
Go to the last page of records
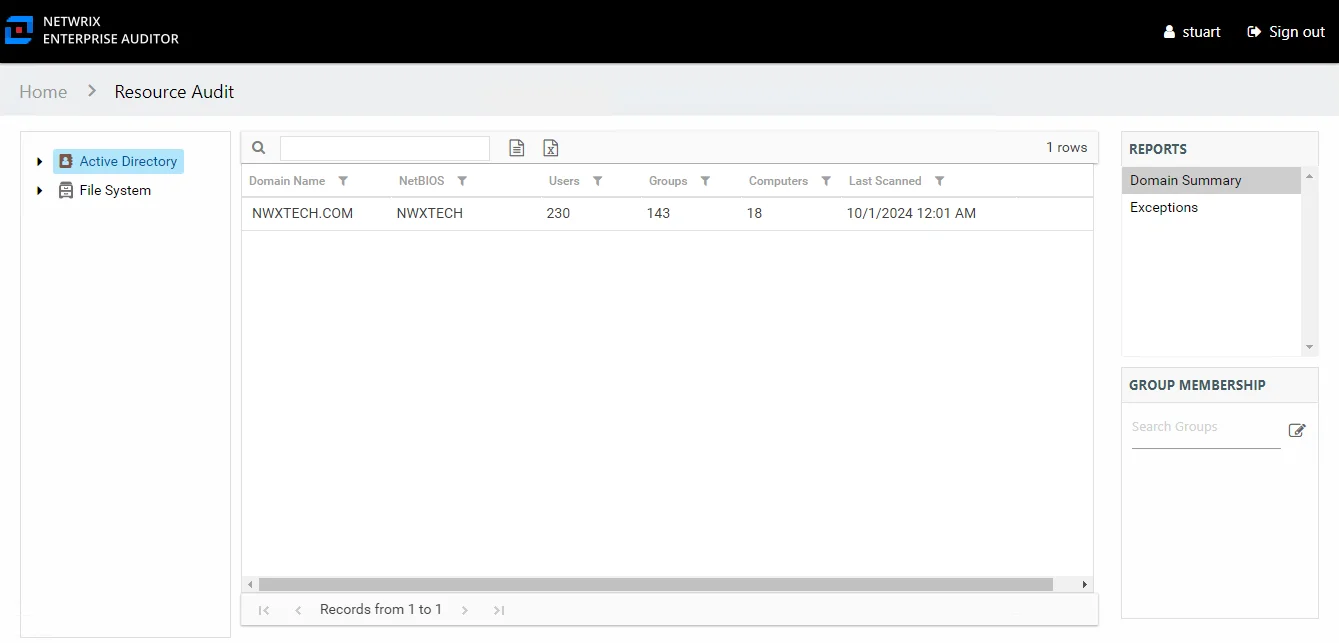(x=499, y=610)
